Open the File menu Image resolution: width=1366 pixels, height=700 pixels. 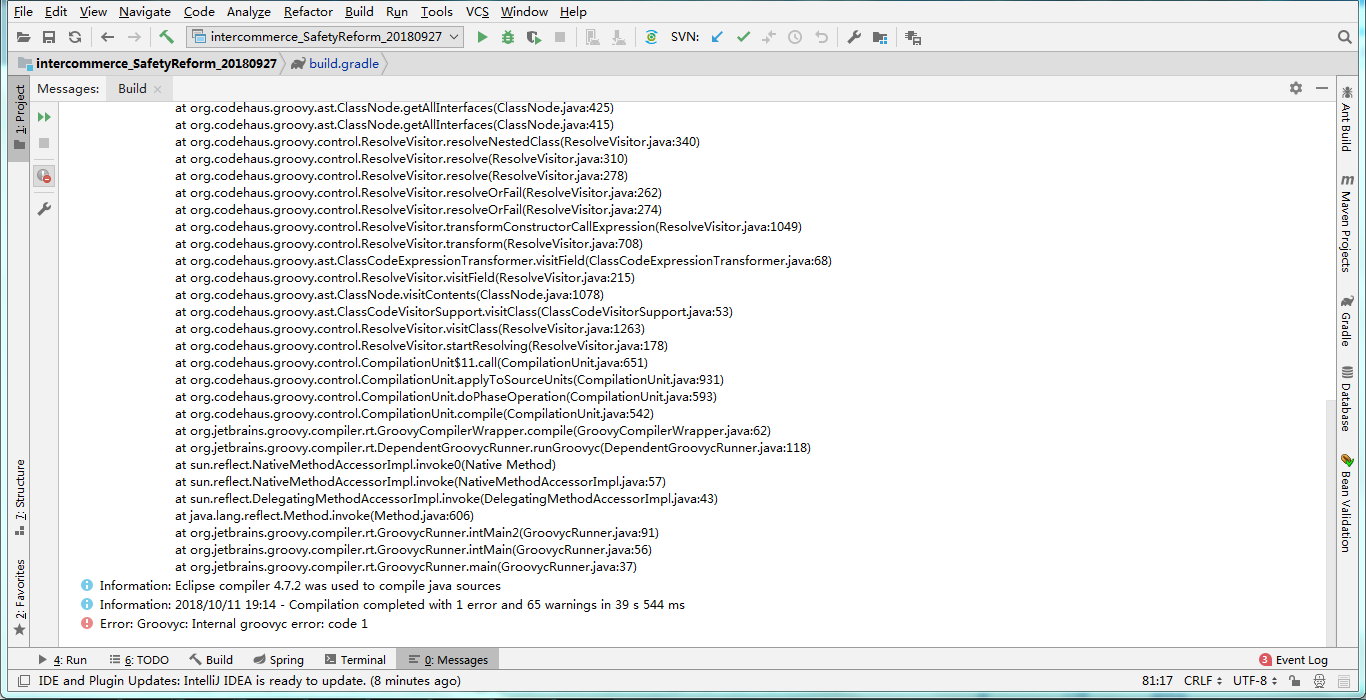pos(23,11)
